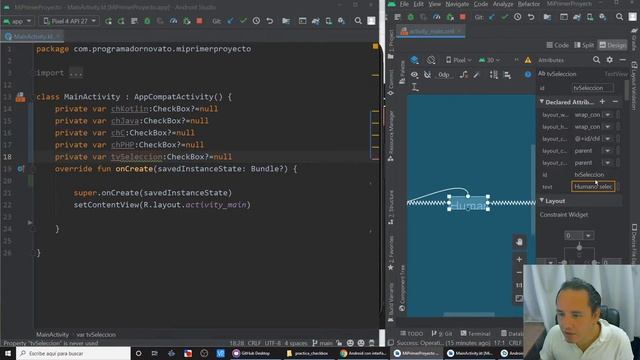The image size is (640, 360).
Task: Collapse the Declared Attributes section
Action: [542, 102]
